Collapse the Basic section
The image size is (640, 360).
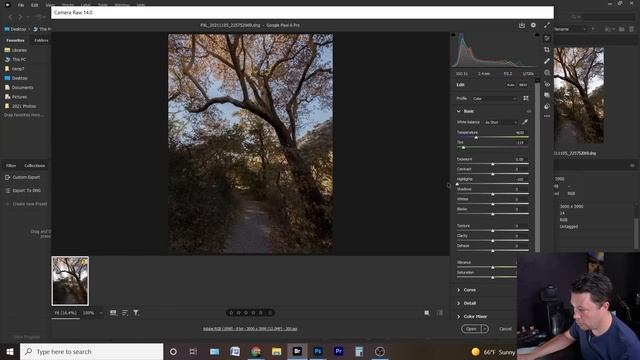click(x=458, y=111)
